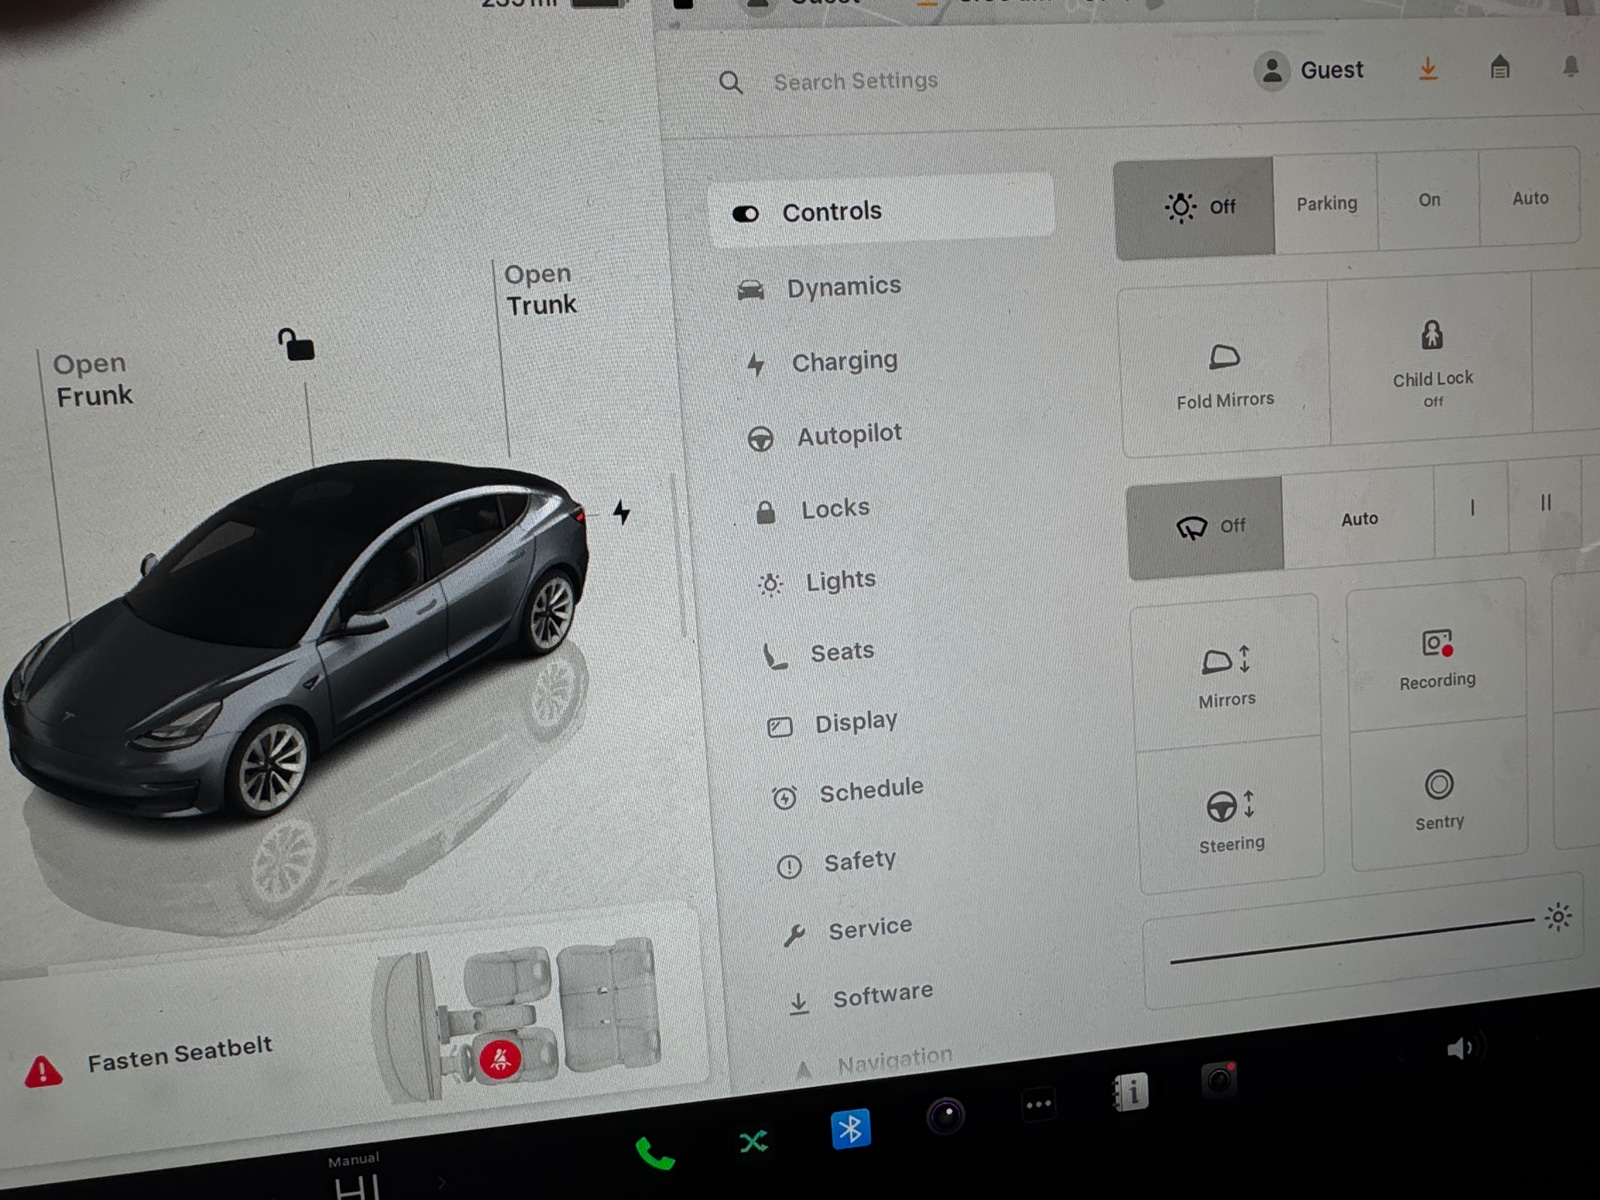Expand the Navigation settings section
1600x1200 pixels.
pyautogui.click(x=894, y=1056)
